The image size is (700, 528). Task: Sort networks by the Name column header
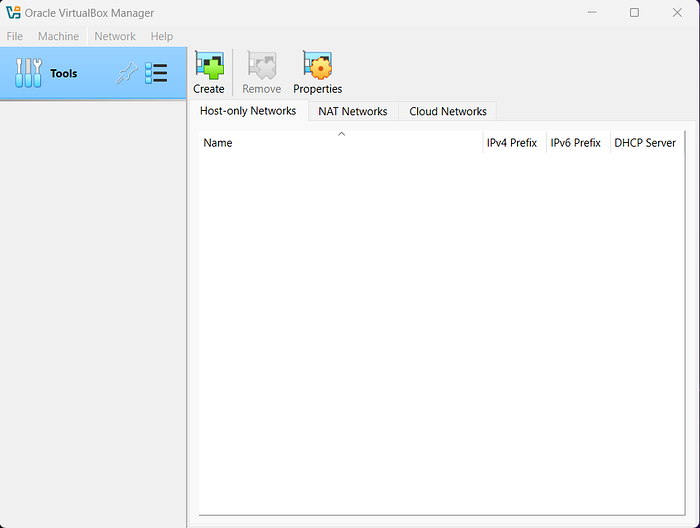[341, 143]
